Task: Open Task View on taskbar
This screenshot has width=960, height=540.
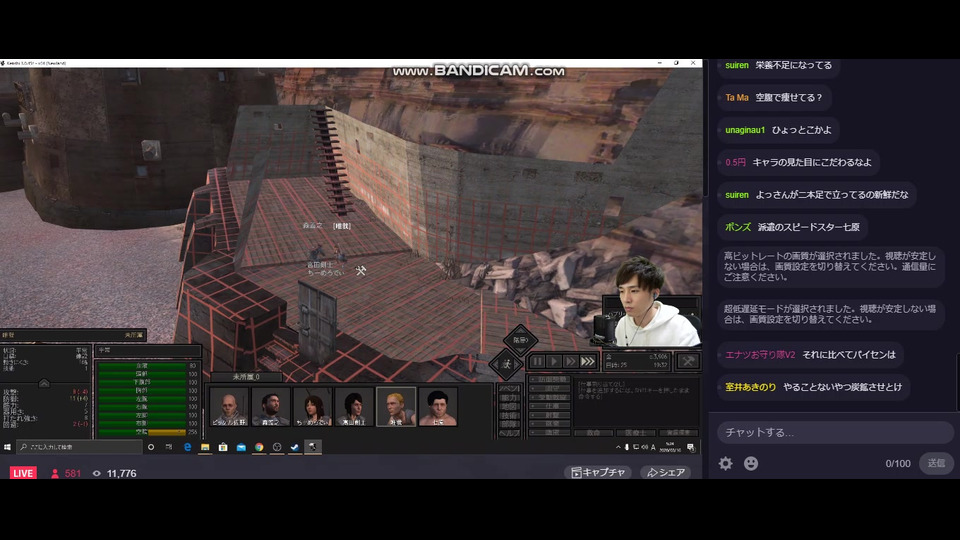Action: [169, 447]
